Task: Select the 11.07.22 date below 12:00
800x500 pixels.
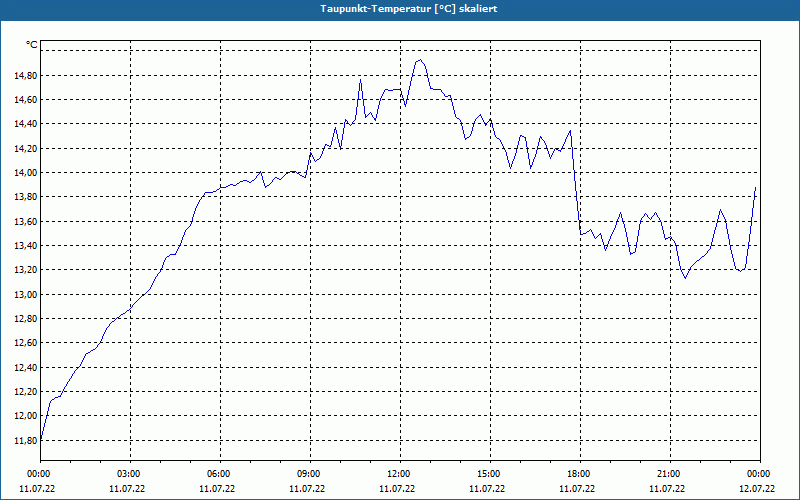Action: pyautogui.click(x=397, y=489)
